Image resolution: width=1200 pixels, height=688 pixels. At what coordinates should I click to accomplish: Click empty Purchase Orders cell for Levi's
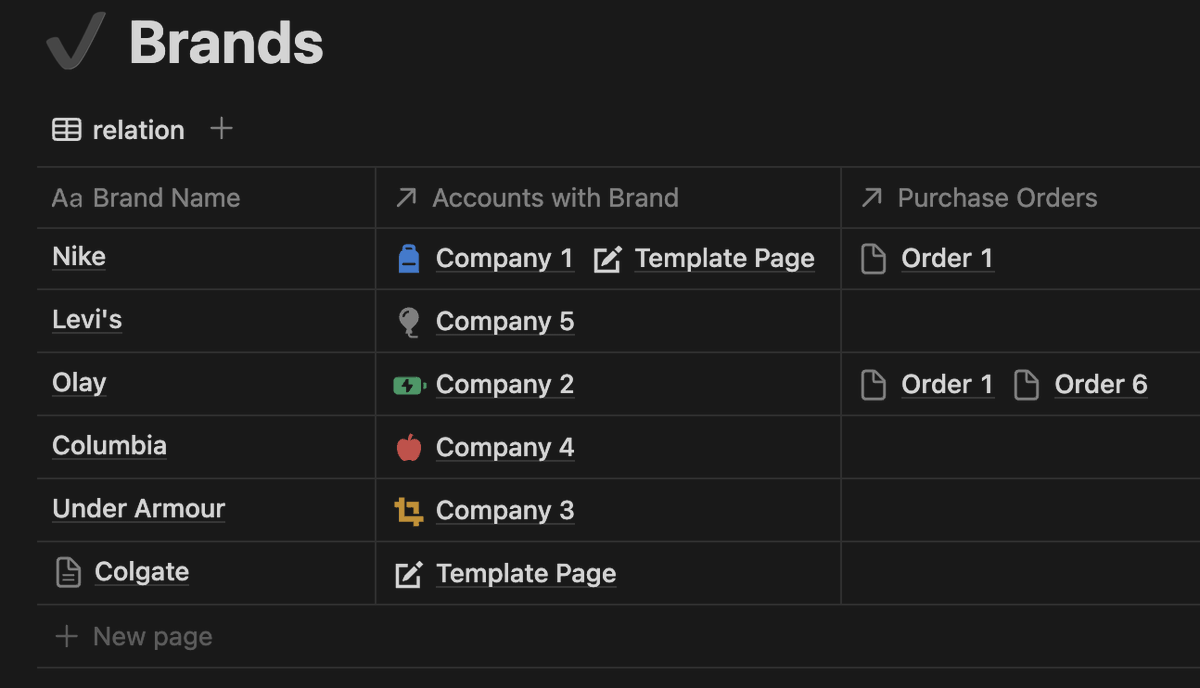[x=1020, y=321]
